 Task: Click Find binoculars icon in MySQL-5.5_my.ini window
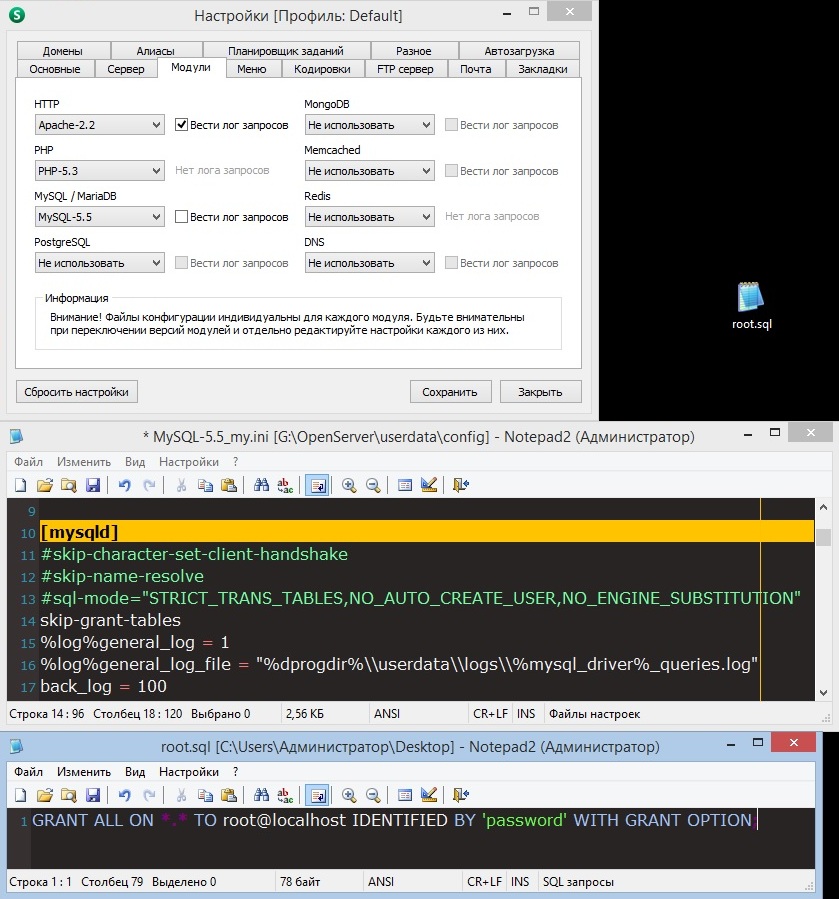[x=262, y=485]
